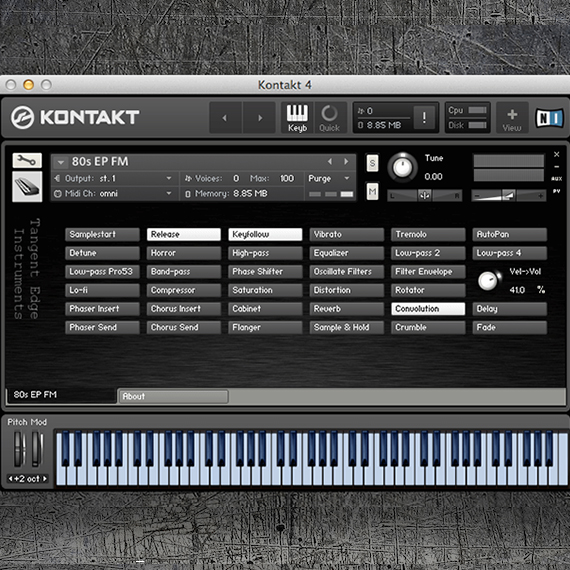Disable the Keyfollow toggle

(265, 234)
